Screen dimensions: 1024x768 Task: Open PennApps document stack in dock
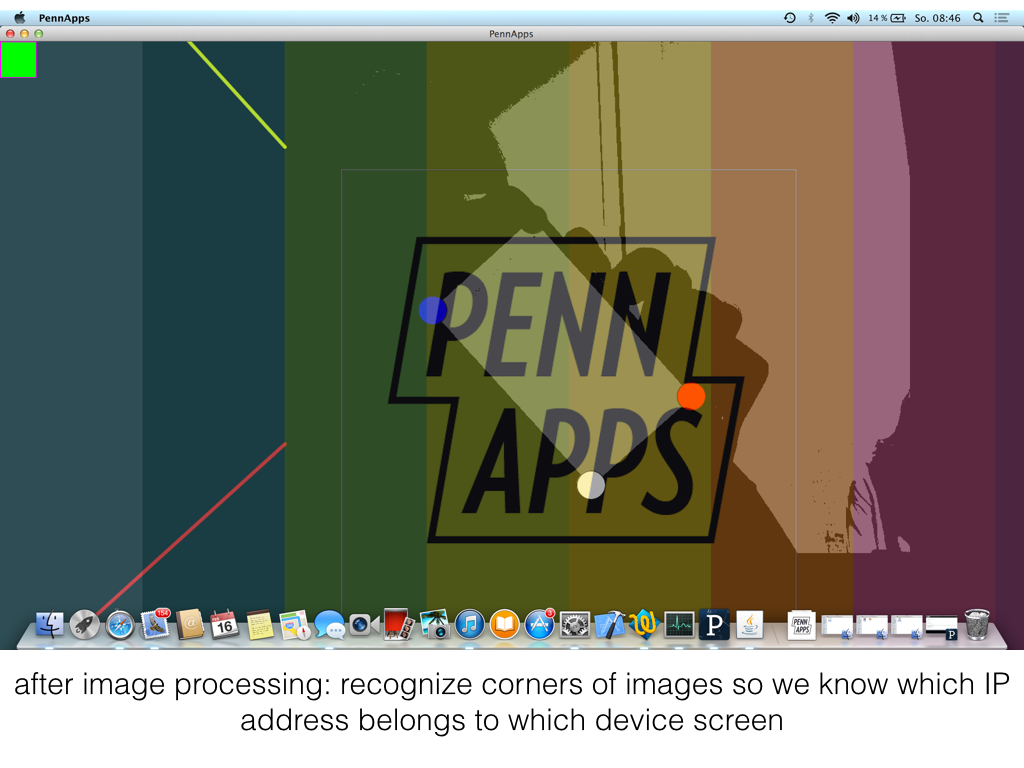coord(801,625)
